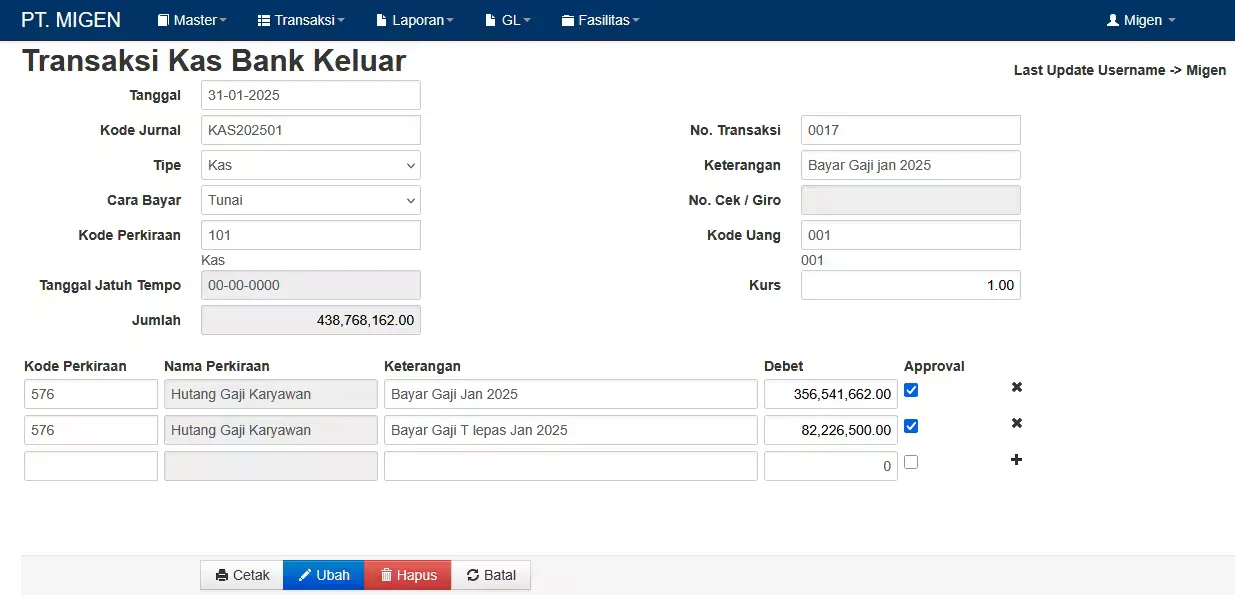
Task: Click the Transaksi Kas Bank Keluar heading
Action: [x=214, y=61]
